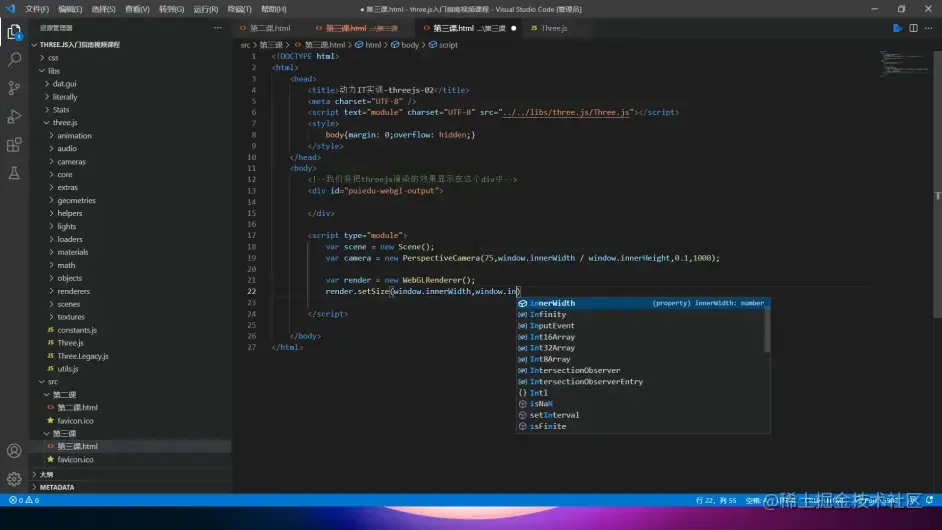
Task: Open the Accounts icon
Action: tap(14, 451)
